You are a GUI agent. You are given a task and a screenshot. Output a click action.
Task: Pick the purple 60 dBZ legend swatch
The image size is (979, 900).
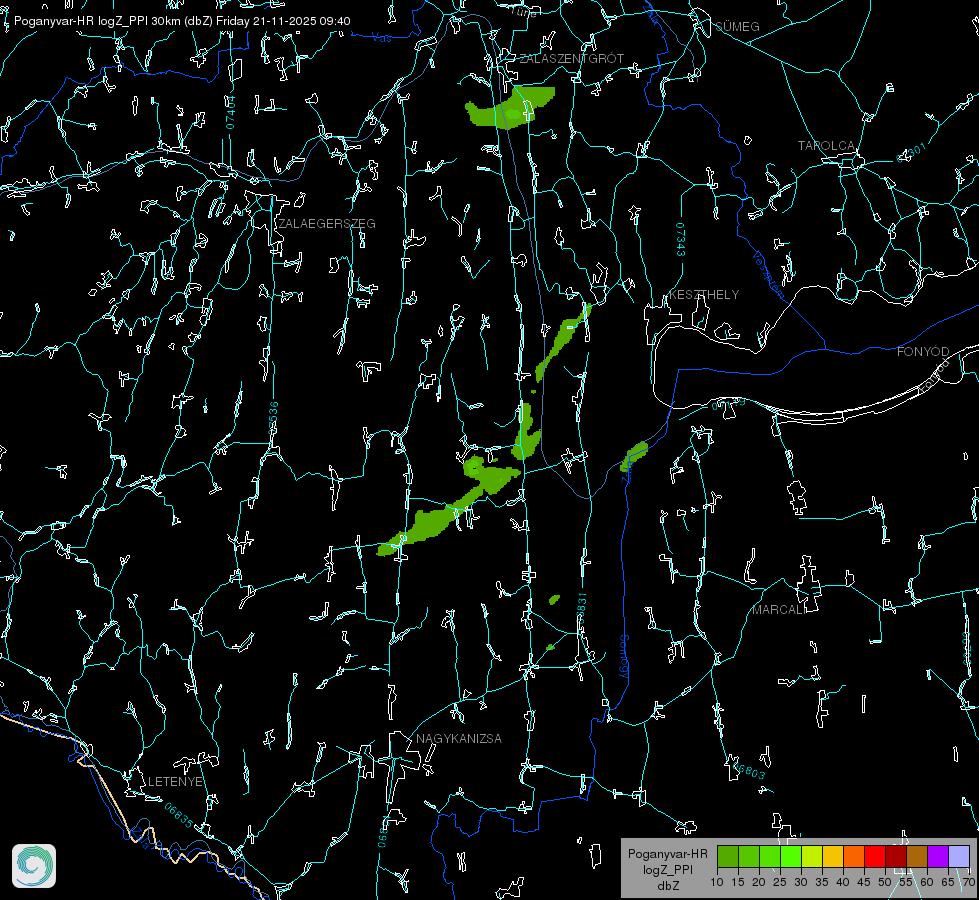938,856
